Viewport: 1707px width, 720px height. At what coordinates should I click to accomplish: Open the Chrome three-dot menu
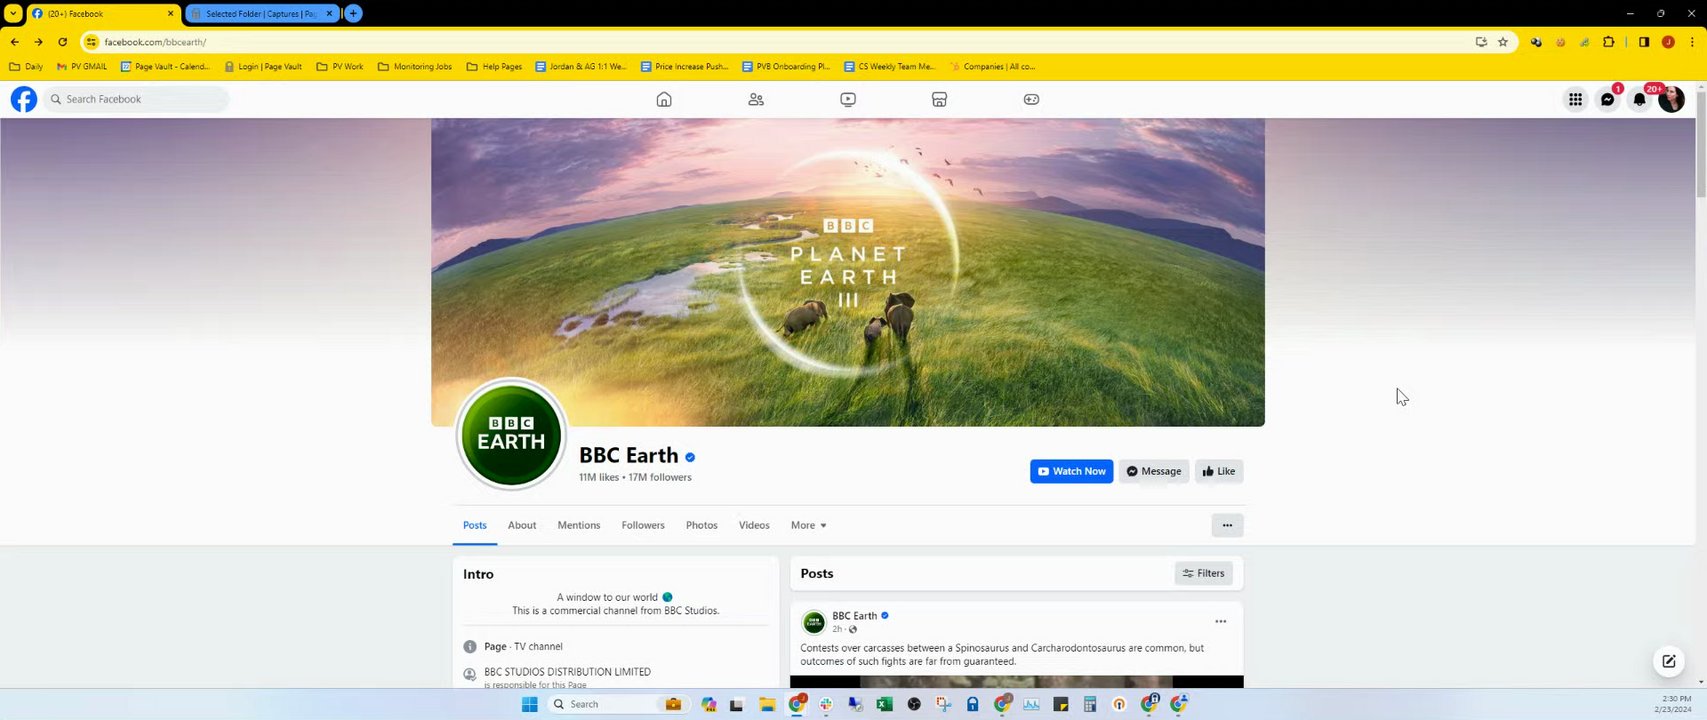(1692, 42)
